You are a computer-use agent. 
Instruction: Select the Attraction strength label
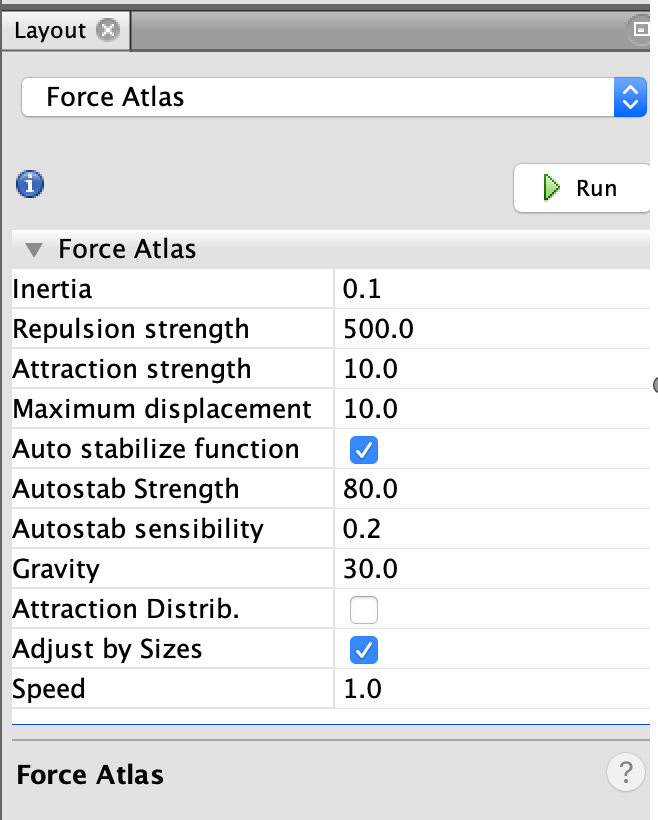coord(132,369)
